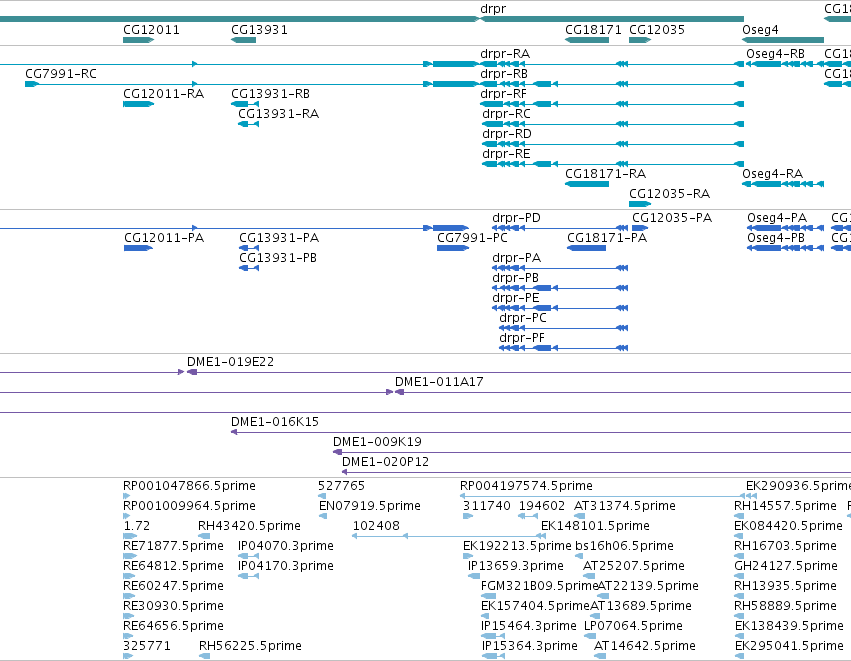Open the drpr-RD transcript label

tap(507, 134)
